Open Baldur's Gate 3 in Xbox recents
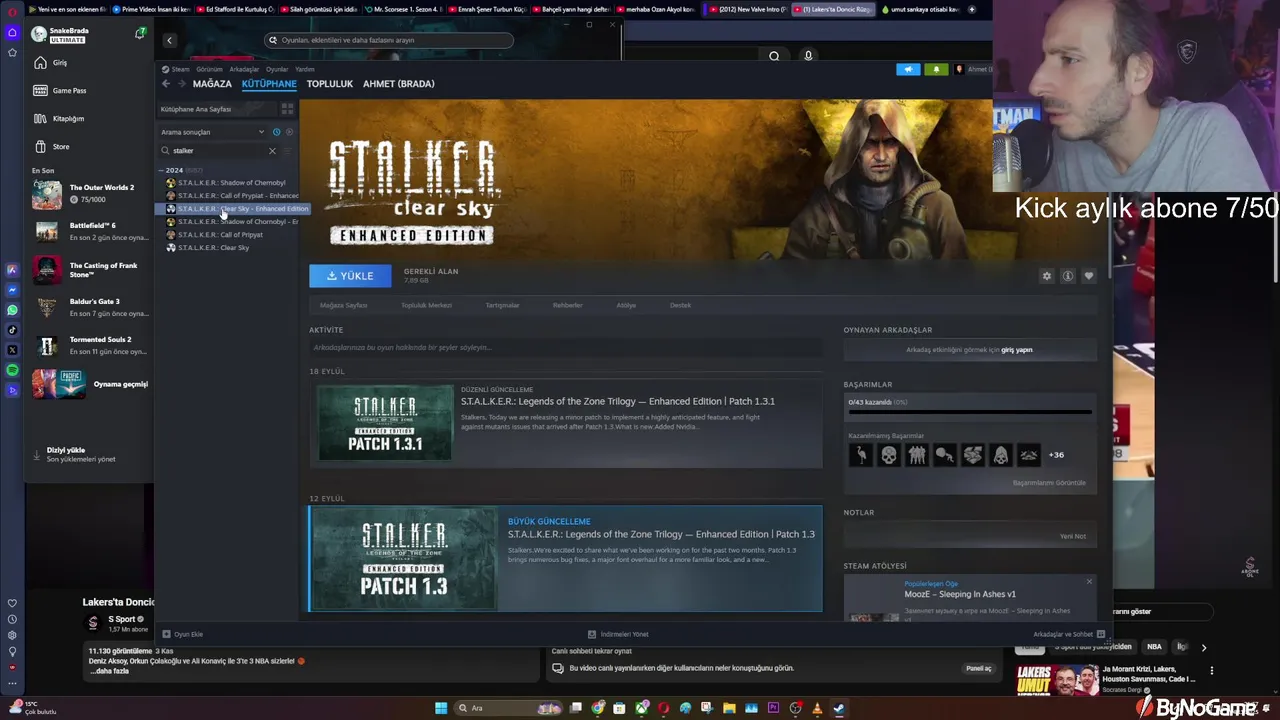 [x=90, y=307]
